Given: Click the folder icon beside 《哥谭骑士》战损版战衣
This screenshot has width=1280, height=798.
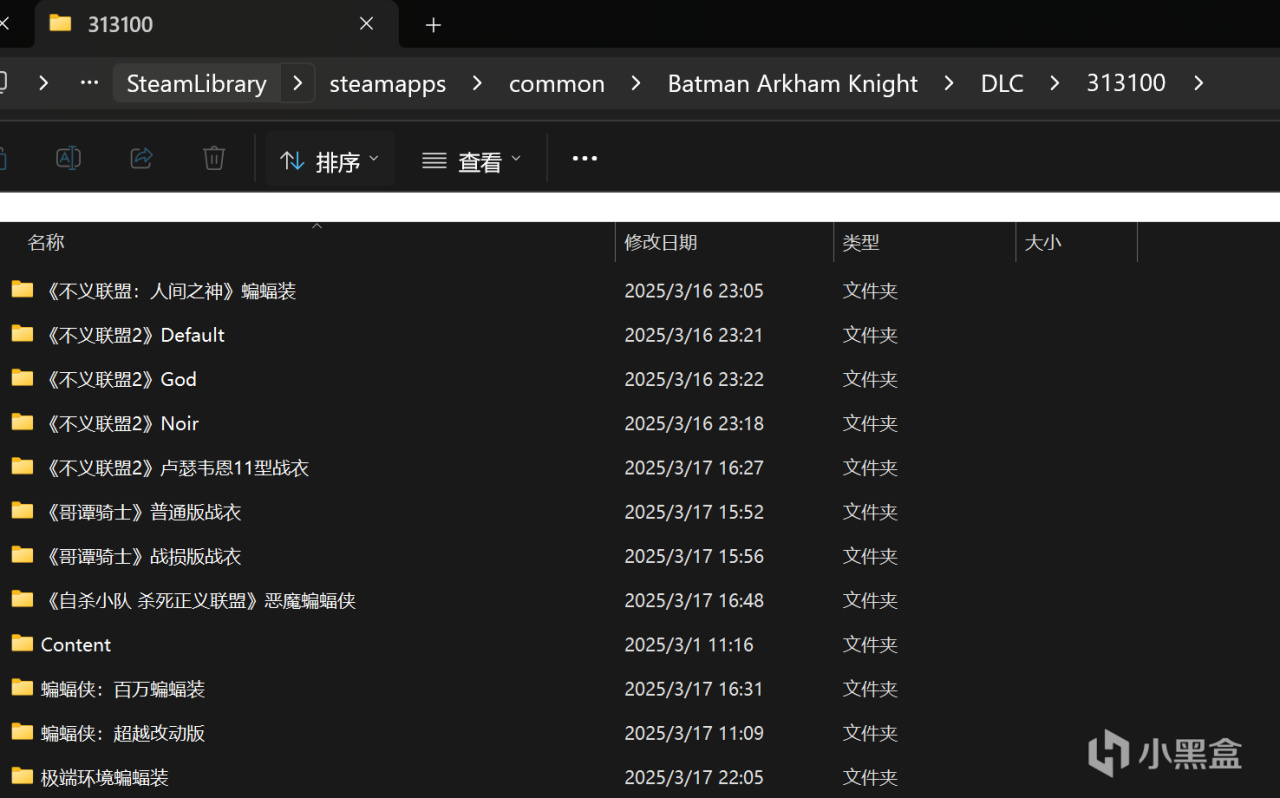Looking at the screenshot, I should (22, 555).
